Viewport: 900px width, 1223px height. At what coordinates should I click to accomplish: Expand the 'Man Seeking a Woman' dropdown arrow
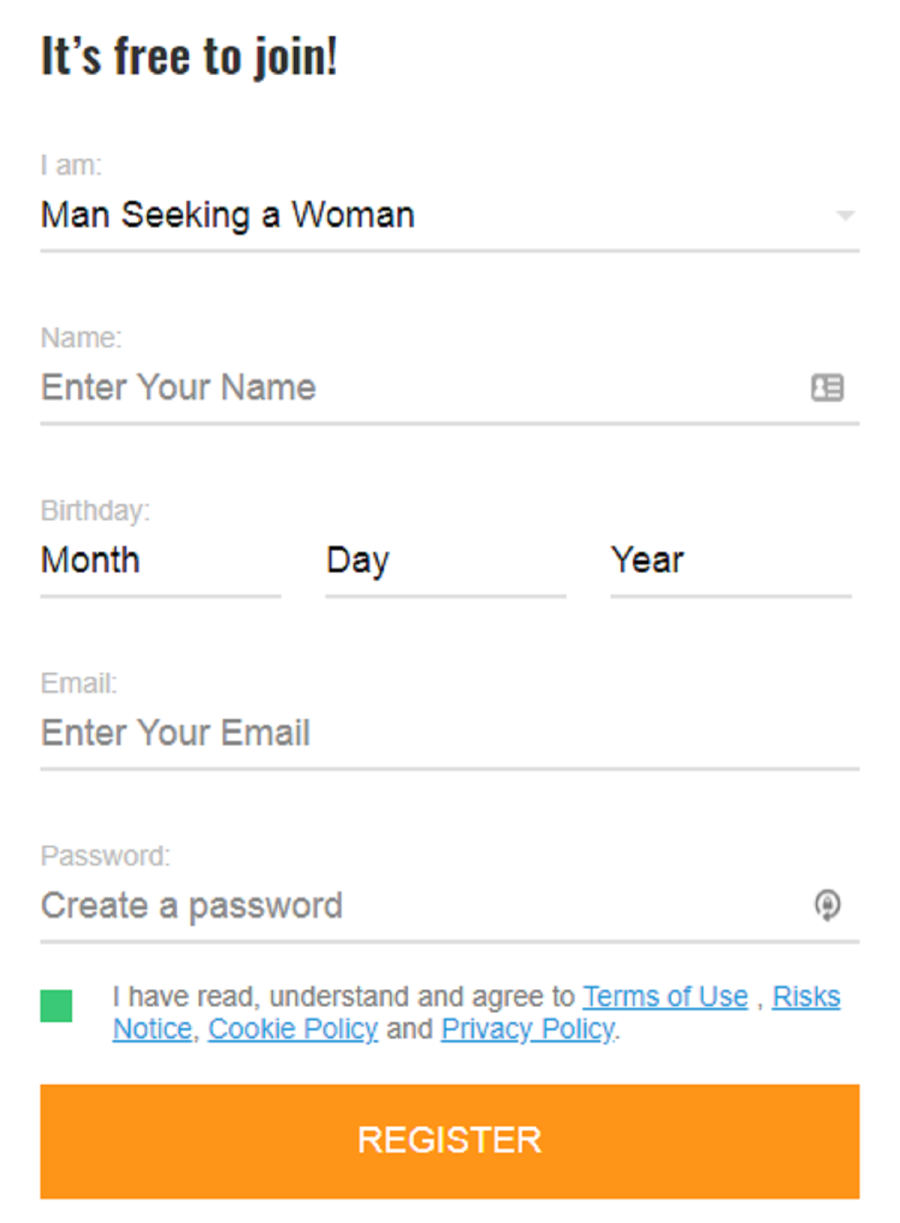pos(845,216)
